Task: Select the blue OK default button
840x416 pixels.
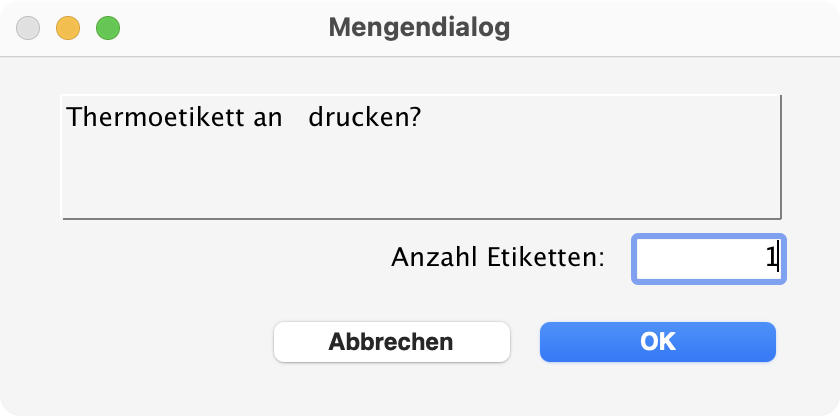Action: (657, 342)
